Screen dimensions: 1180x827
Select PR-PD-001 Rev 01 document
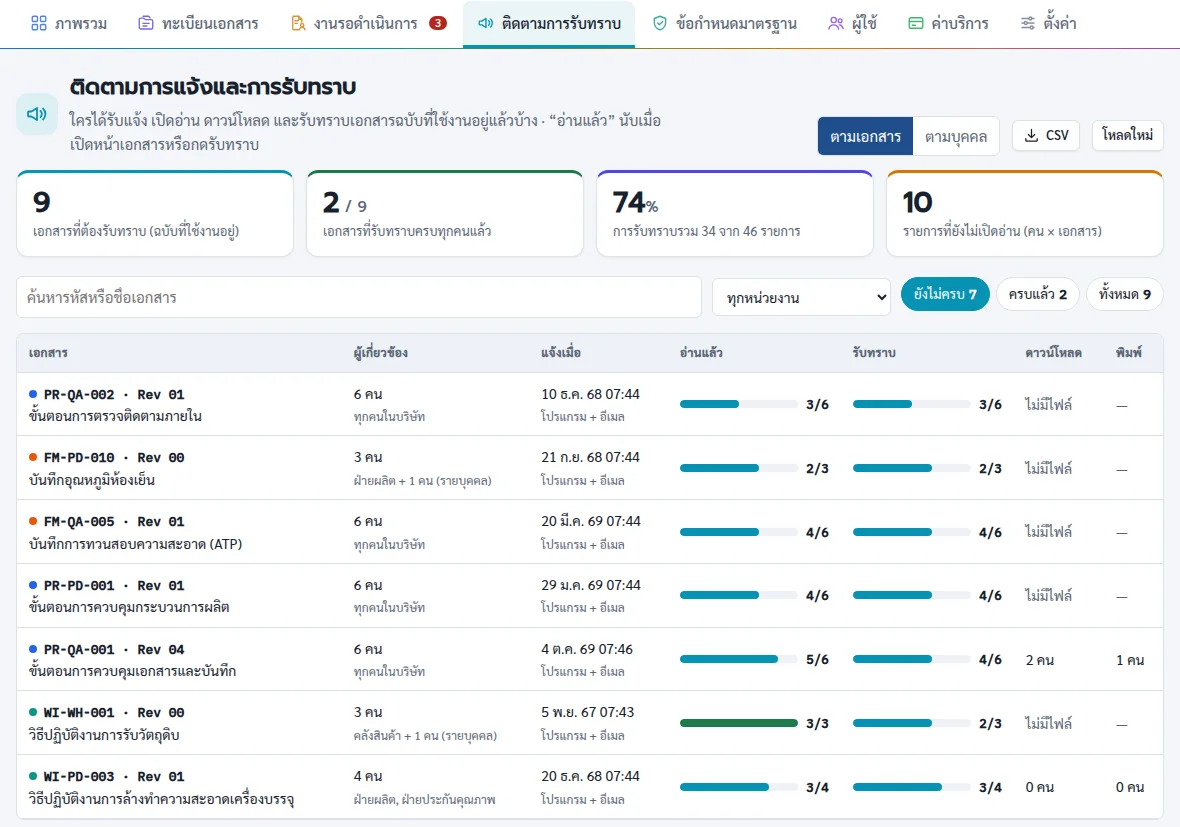(x=589, y=596)
